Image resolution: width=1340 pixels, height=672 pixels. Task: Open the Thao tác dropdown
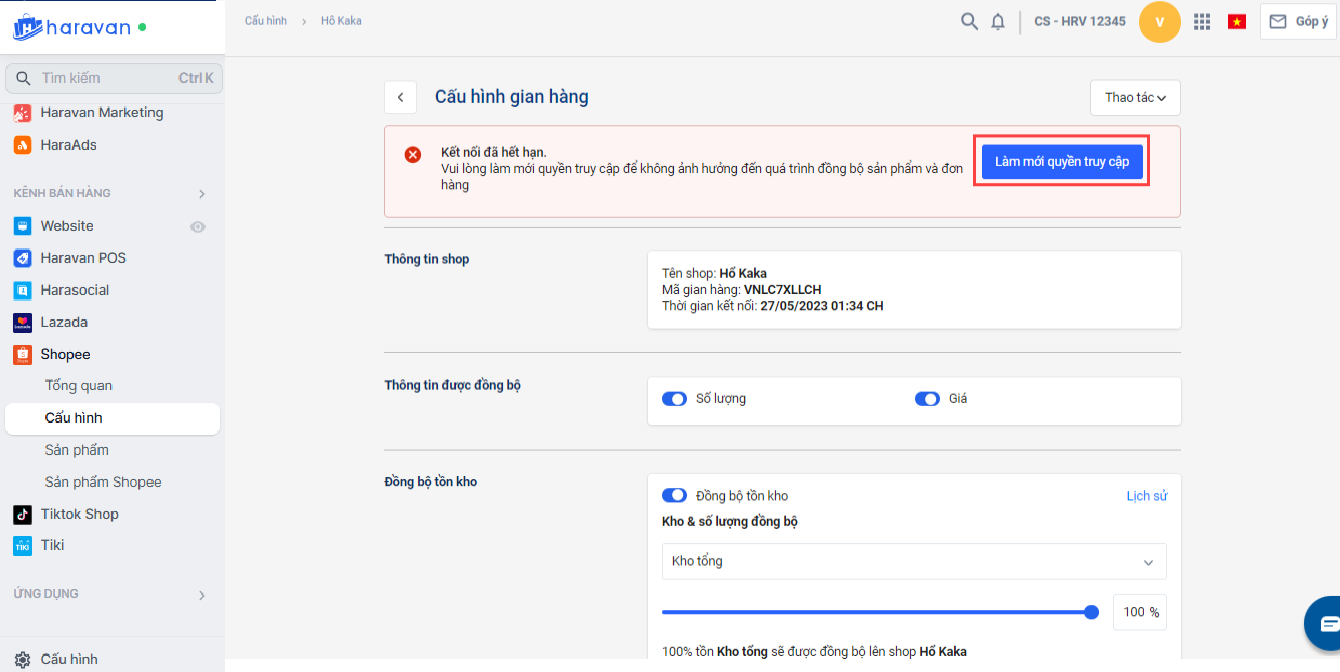coord(1135,97)
